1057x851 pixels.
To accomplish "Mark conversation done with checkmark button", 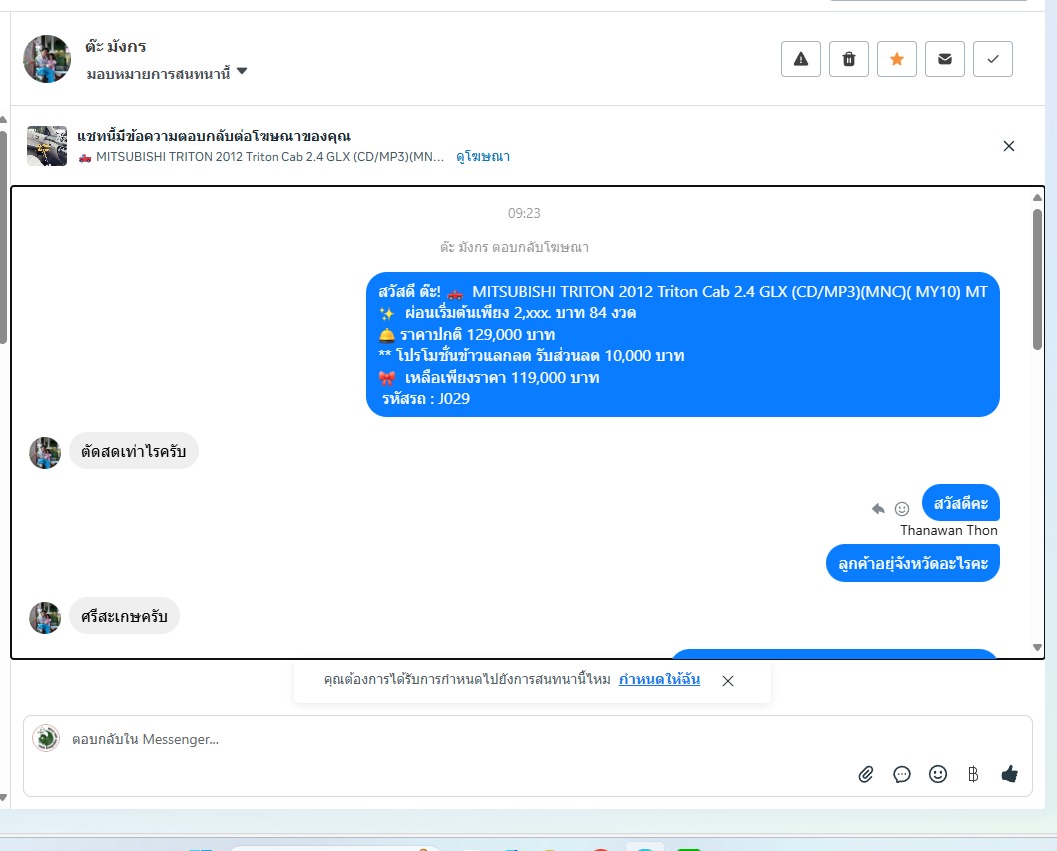I will 992,59.
